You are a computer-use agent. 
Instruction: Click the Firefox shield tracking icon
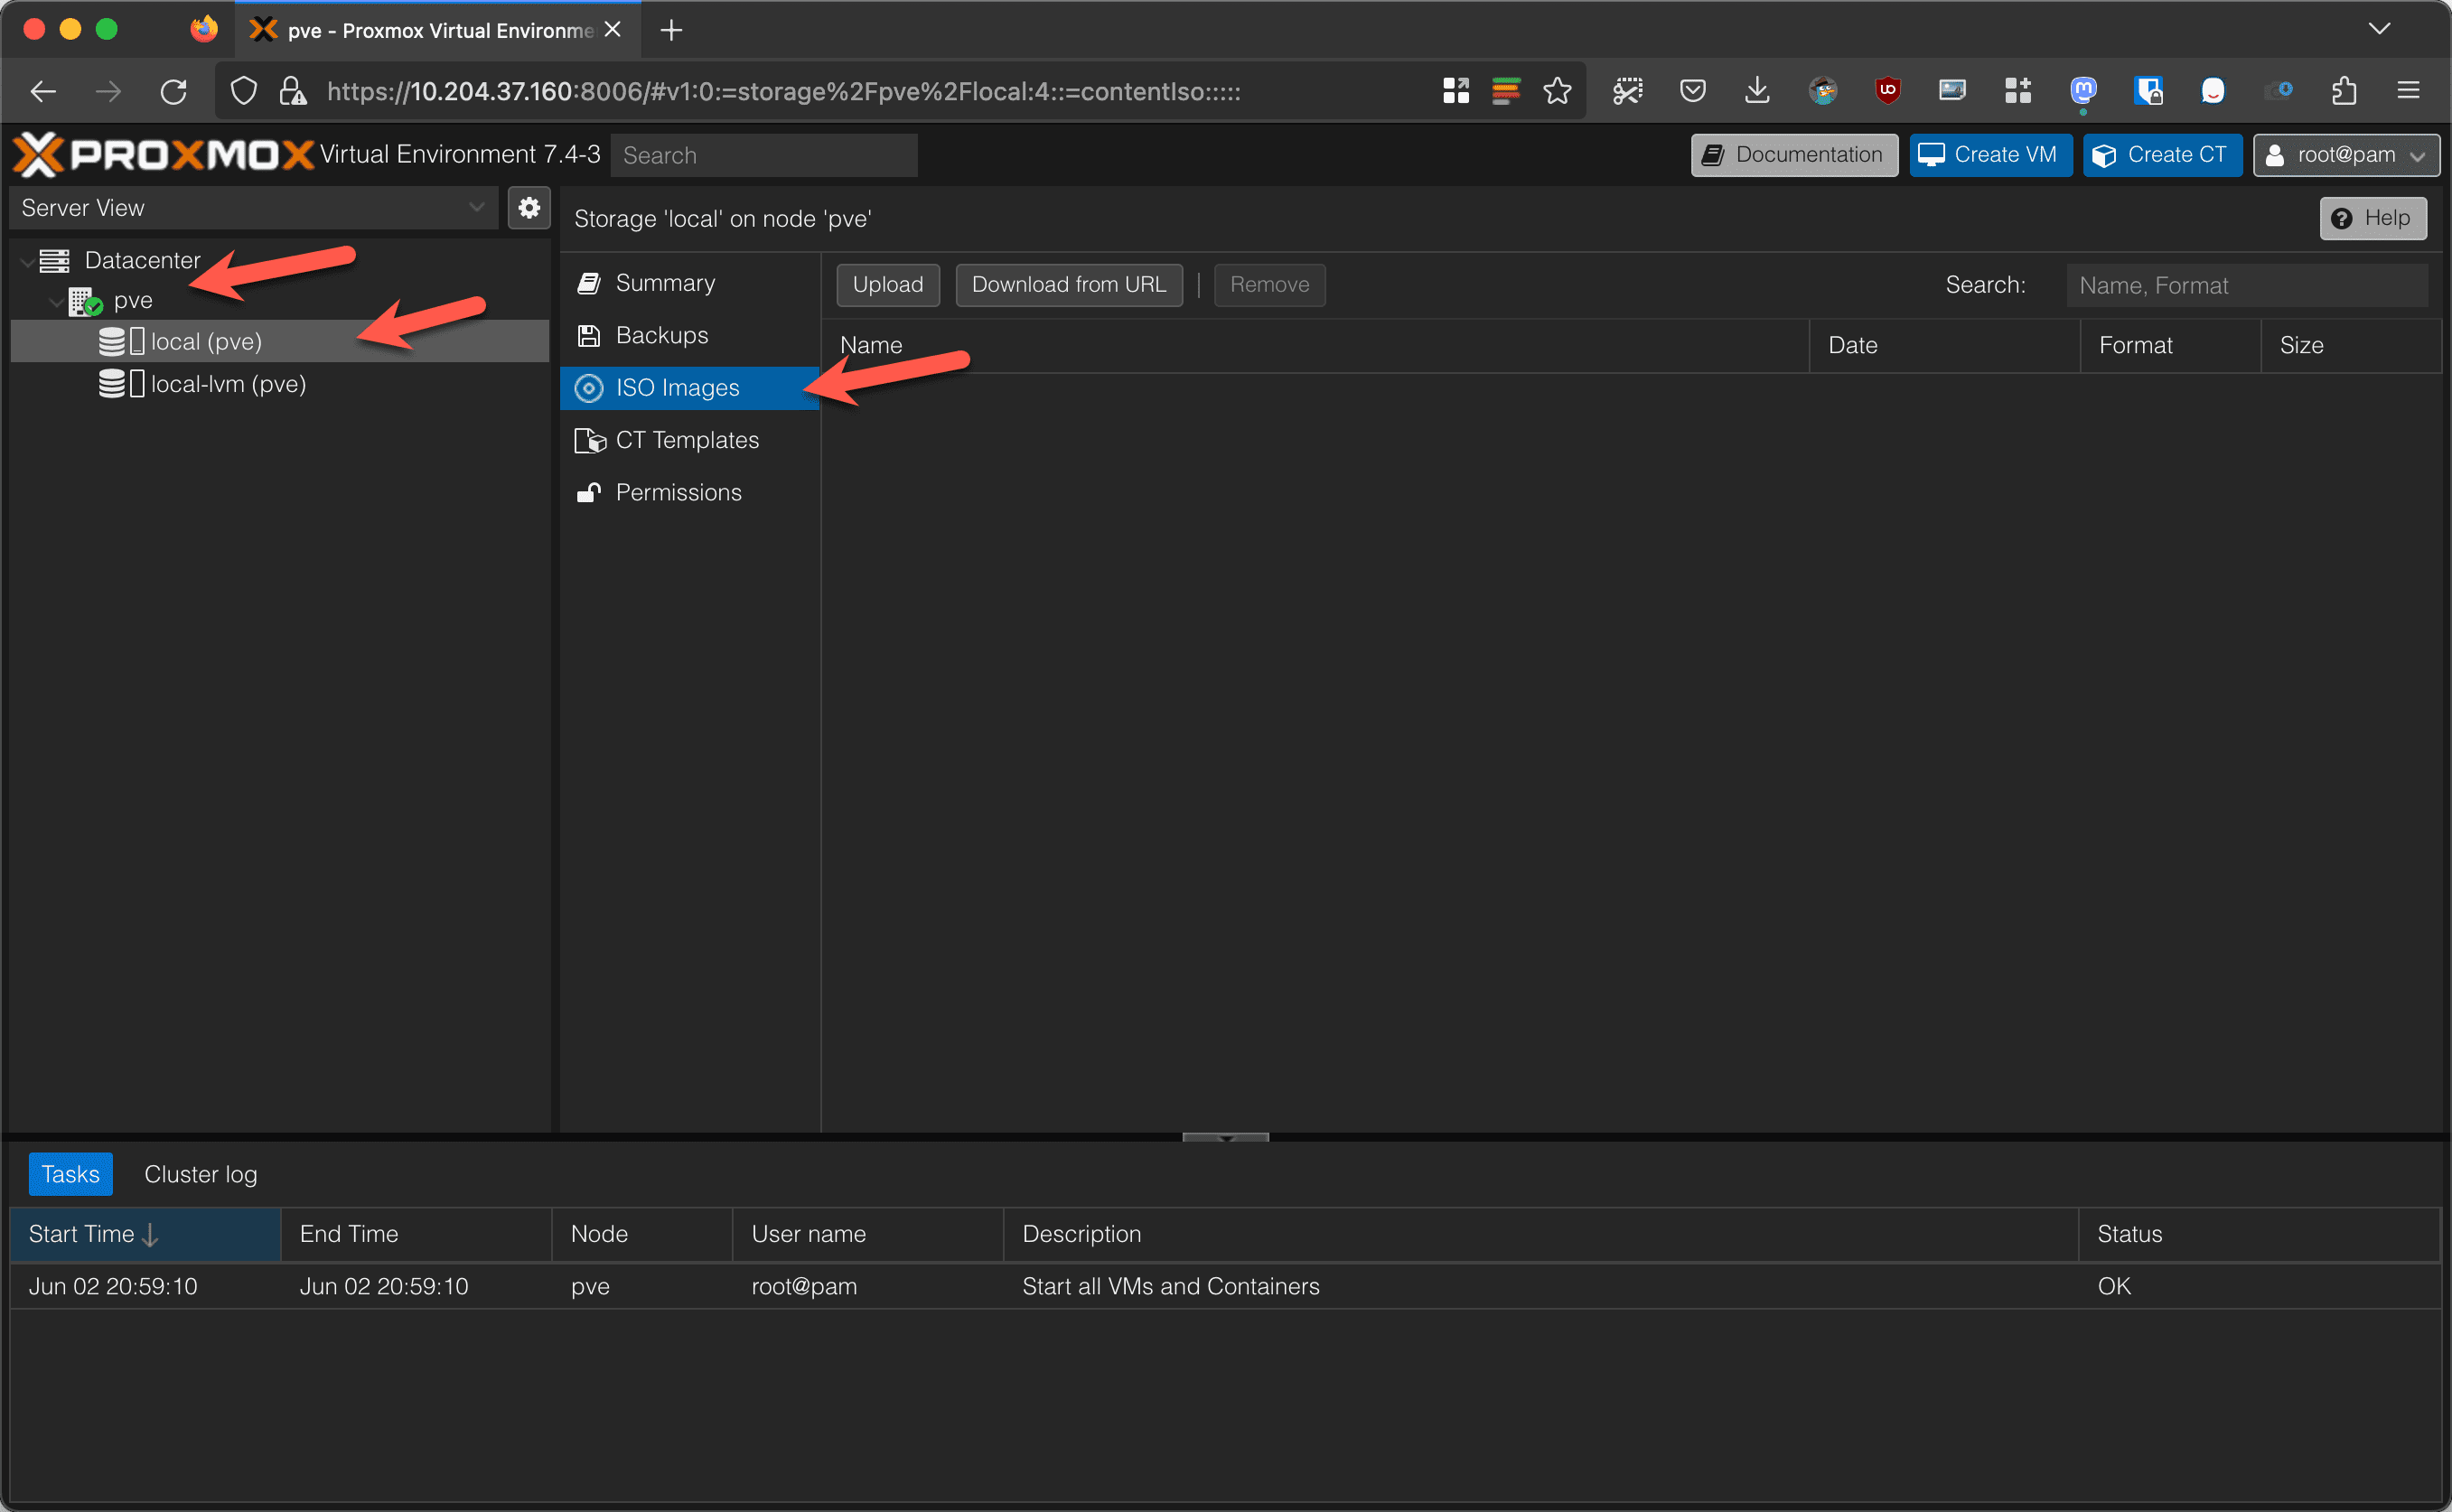point(244,92)
